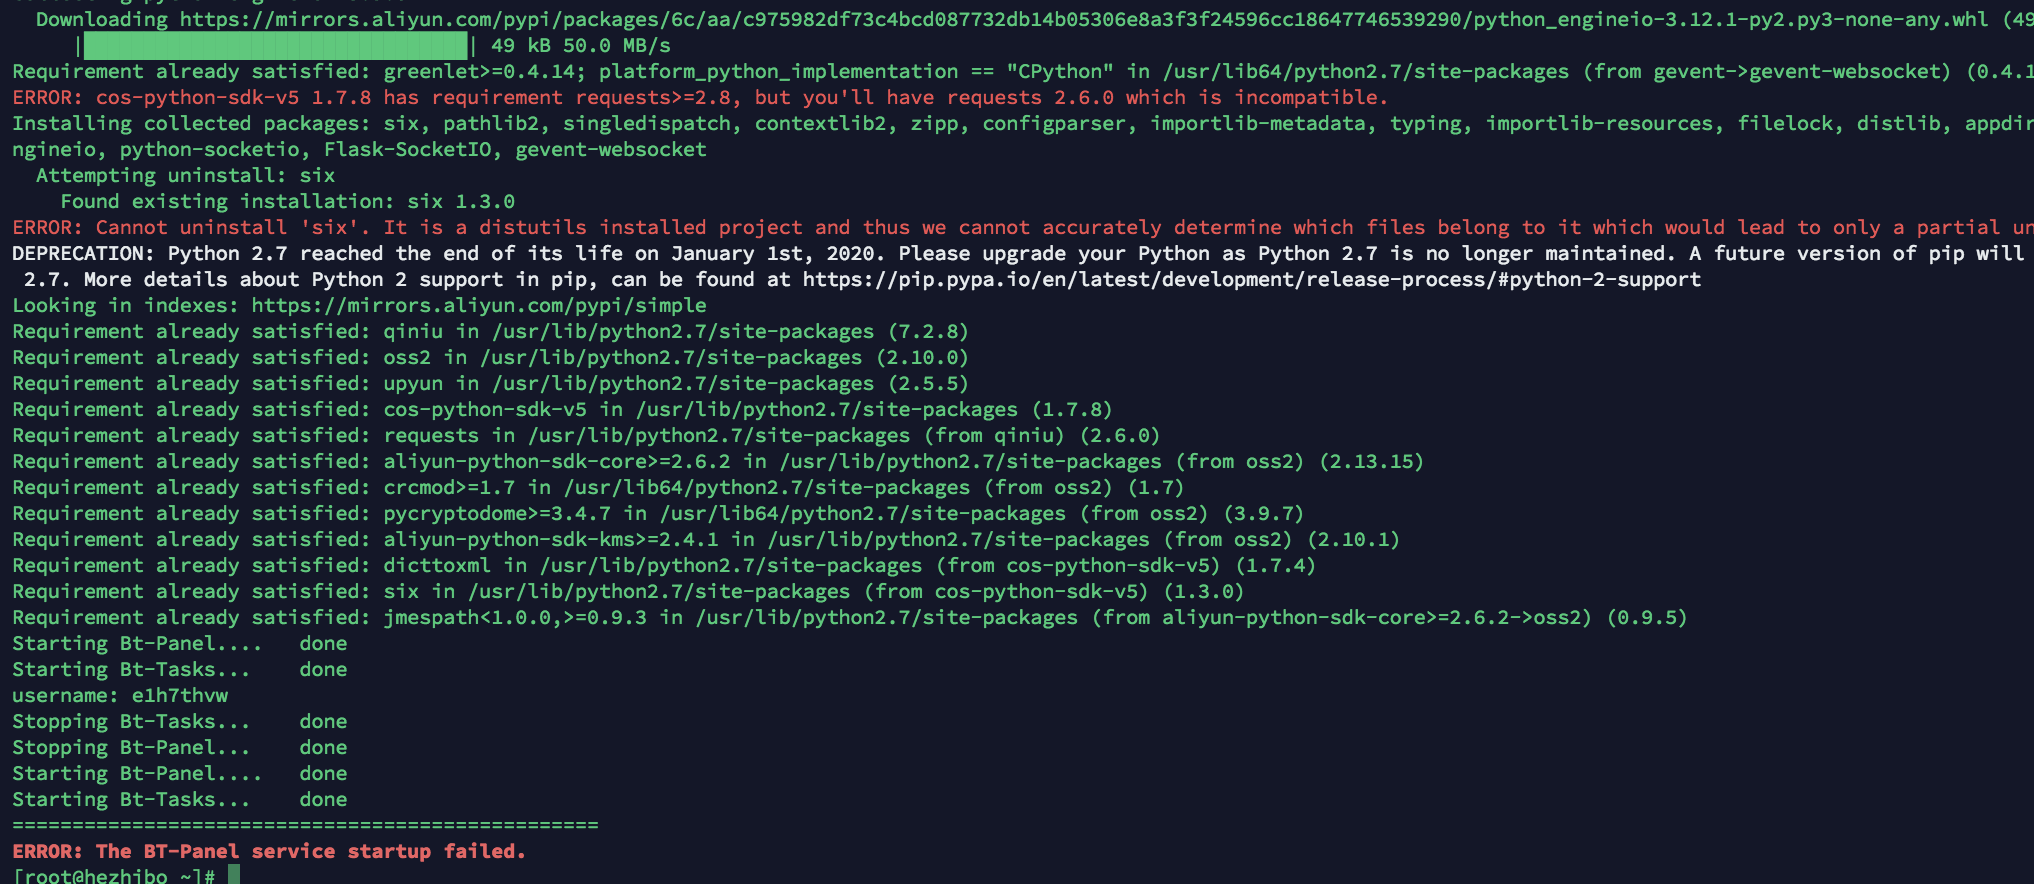Screen dimensions: 2034x884
Task: Click the mirrors.aliyun.com/pypi/simple index URL
Action: pos(479,305)
